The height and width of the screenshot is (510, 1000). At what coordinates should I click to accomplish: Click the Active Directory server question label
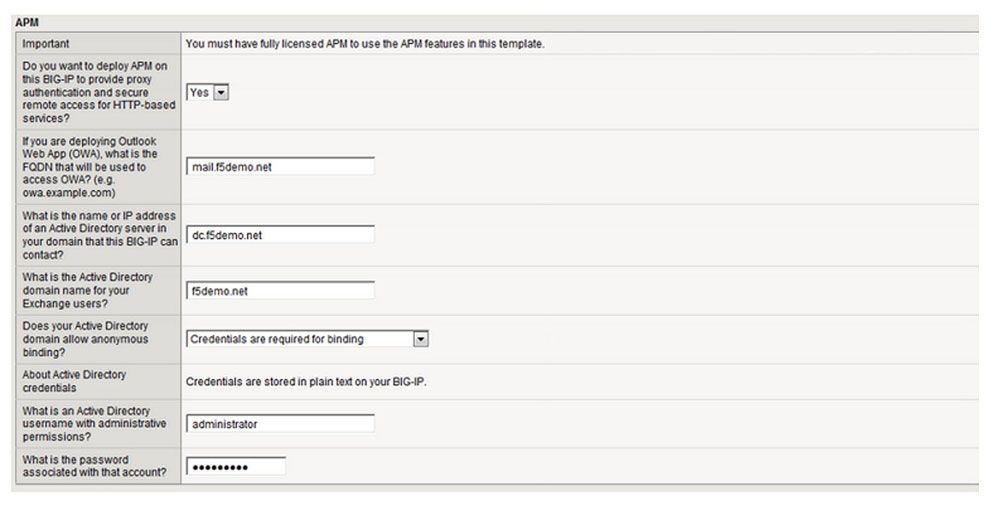[99, 235]
